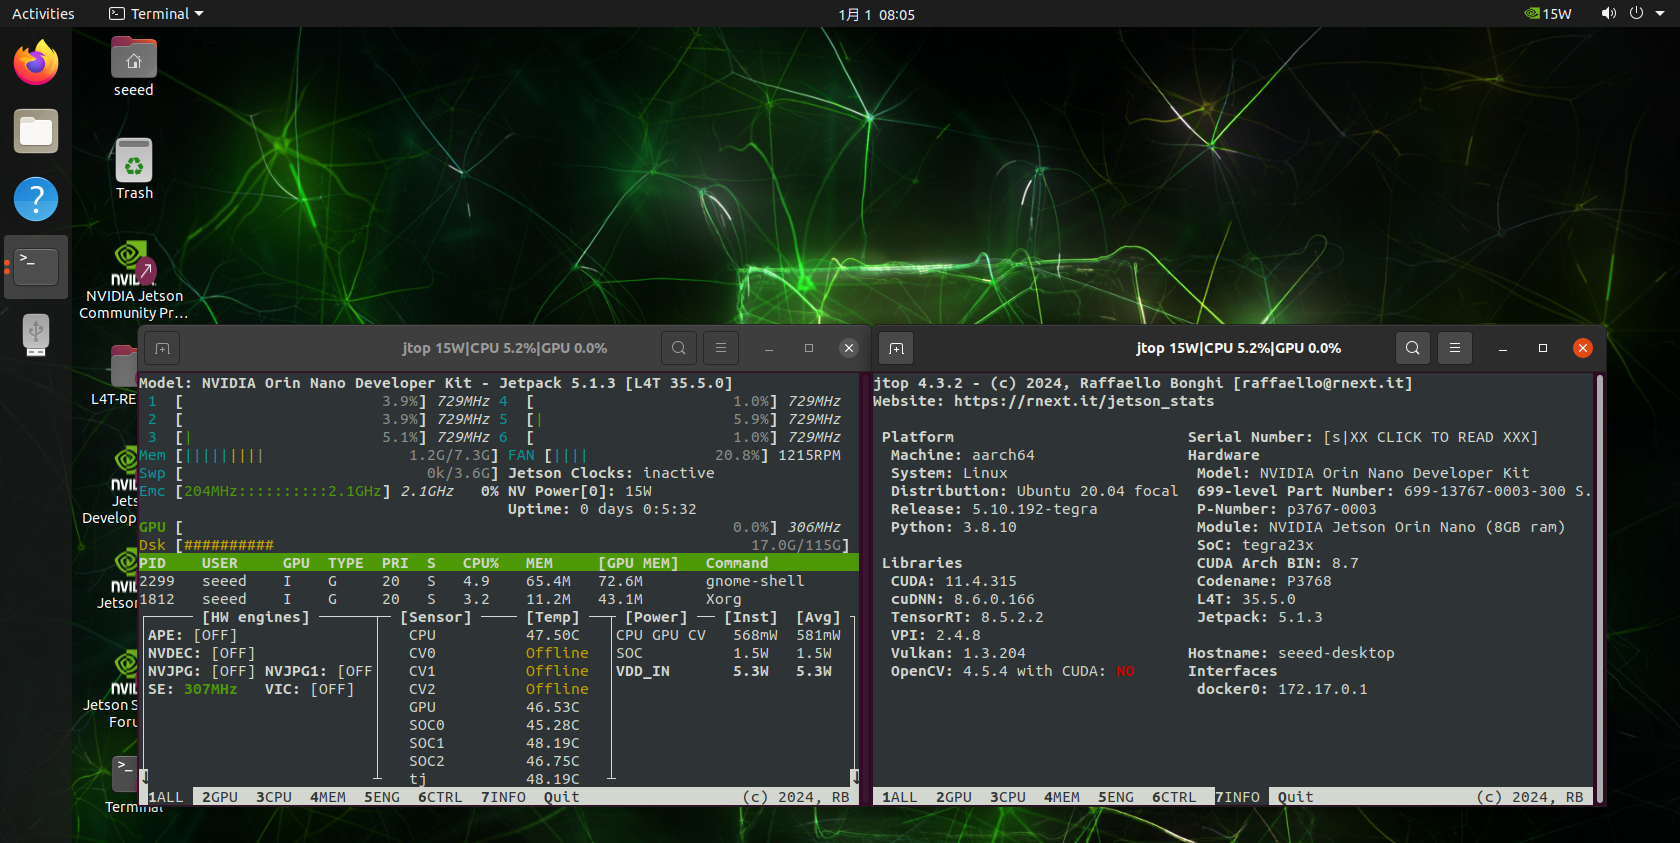This screenshot has width=1680, height=843.
Task: Switch to 4MEM tab in right jtop
Action: 1062,797
